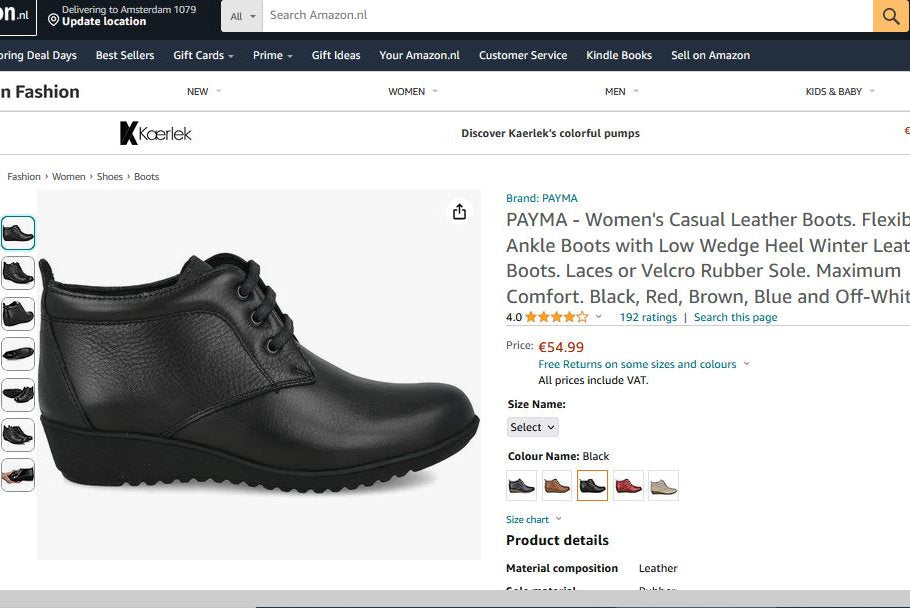
Task: Choose the red boot colour swatch
Action: click(628, 486)
